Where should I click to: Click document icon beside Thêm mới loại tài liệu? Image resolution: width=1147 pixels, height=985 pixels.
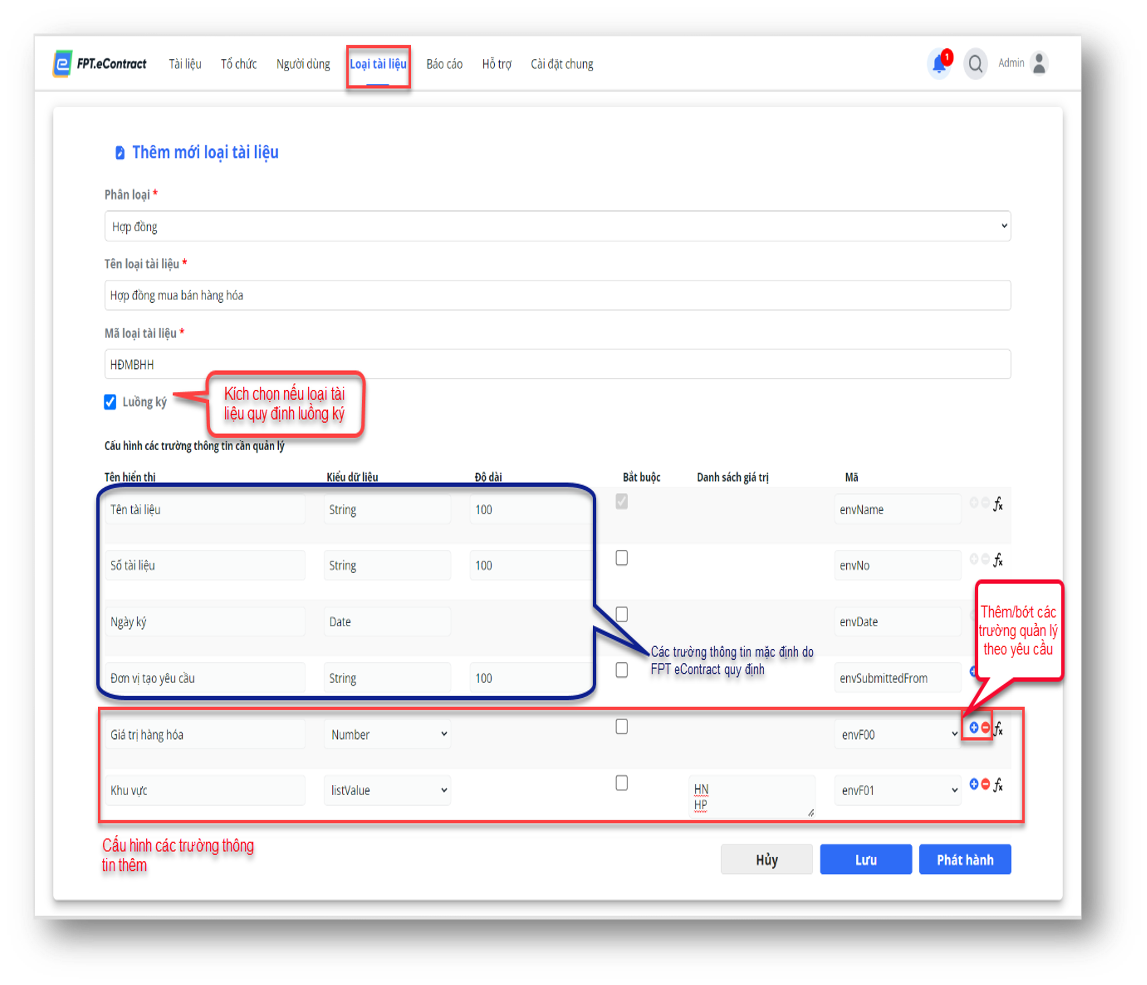point(120,152)
